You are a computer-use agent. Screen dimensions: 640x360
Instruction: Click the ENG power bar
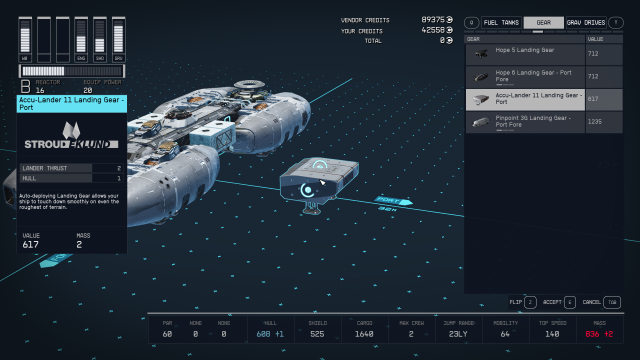81,39
